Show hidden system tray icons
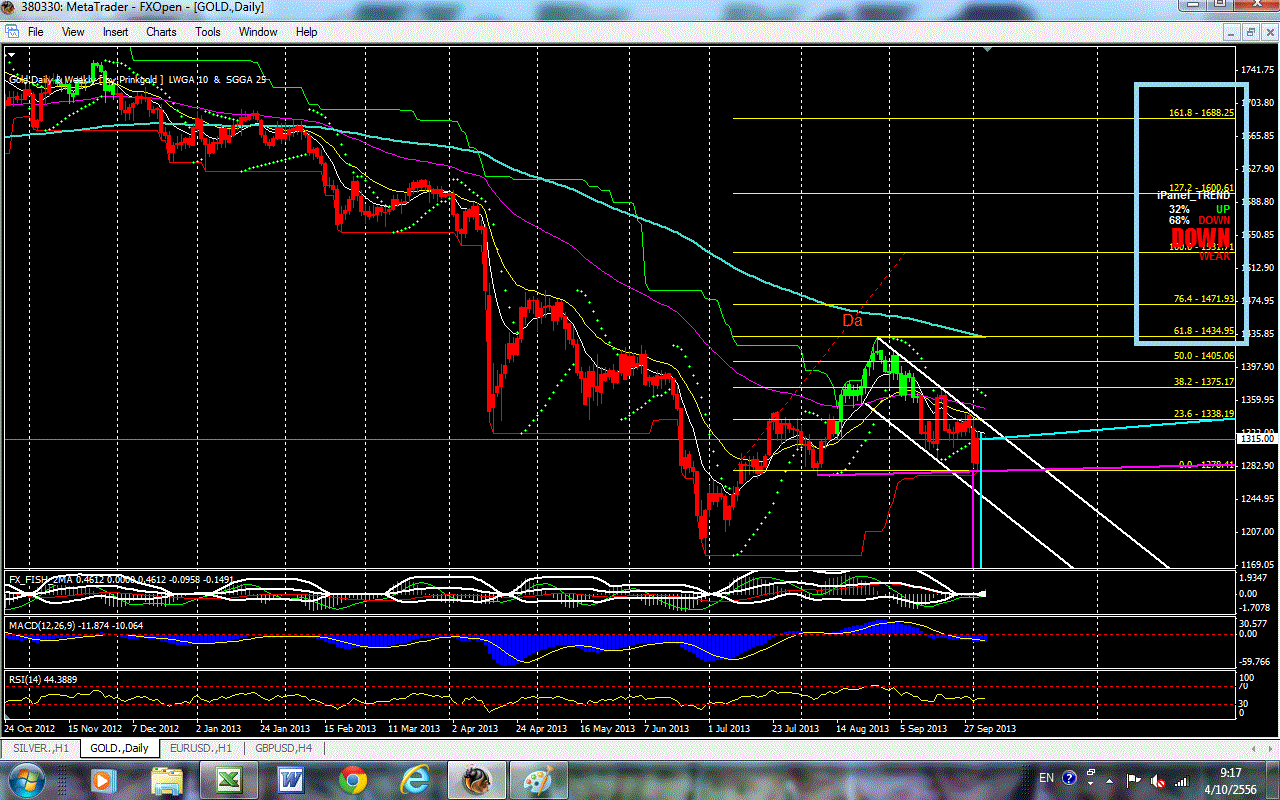This screenshot has height=800, width=1280. [x=1111, y=779]
